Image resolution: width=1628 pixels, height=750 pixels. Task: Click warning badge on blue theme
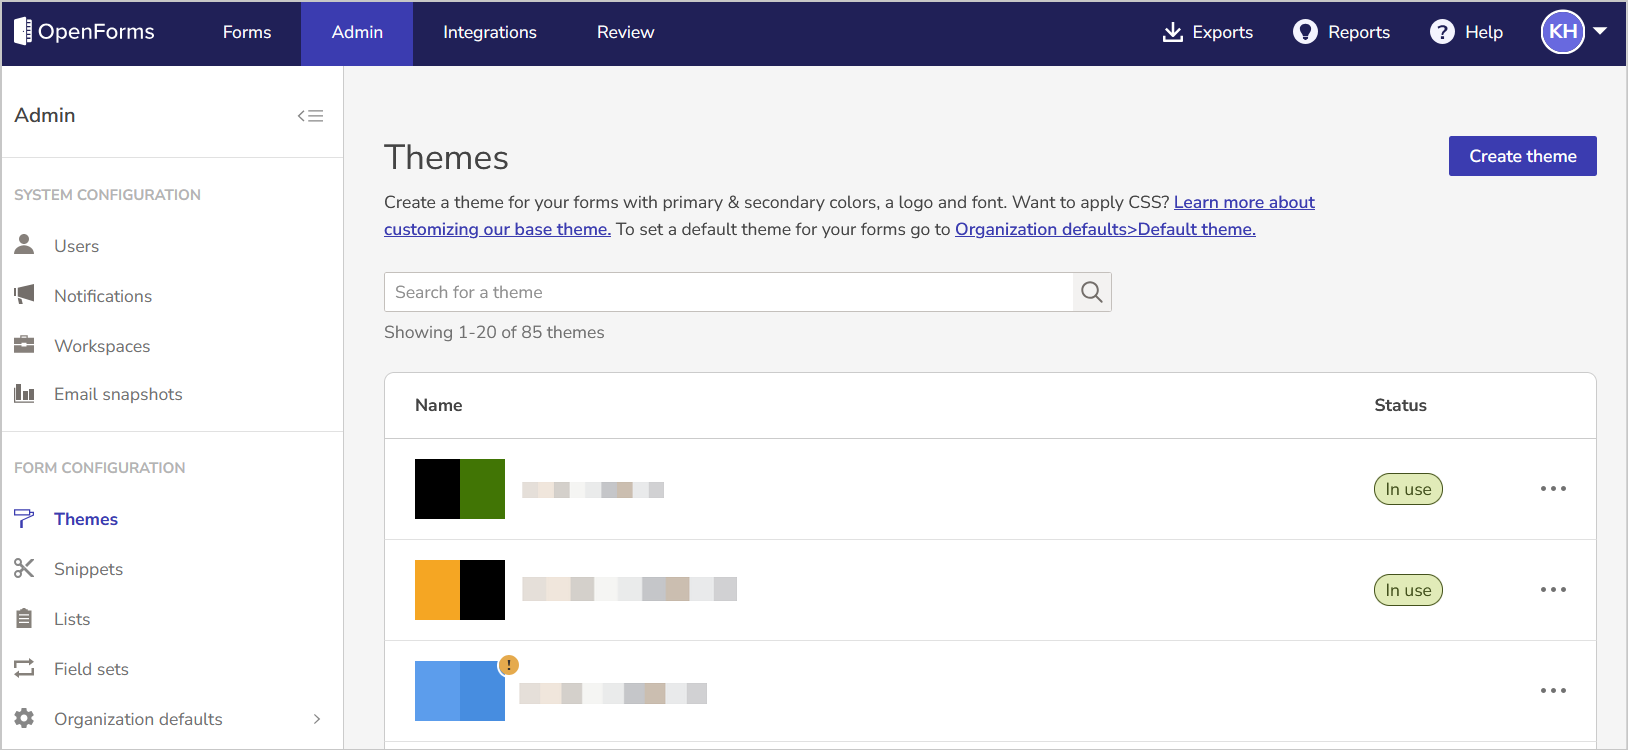(x=509, y=665)
